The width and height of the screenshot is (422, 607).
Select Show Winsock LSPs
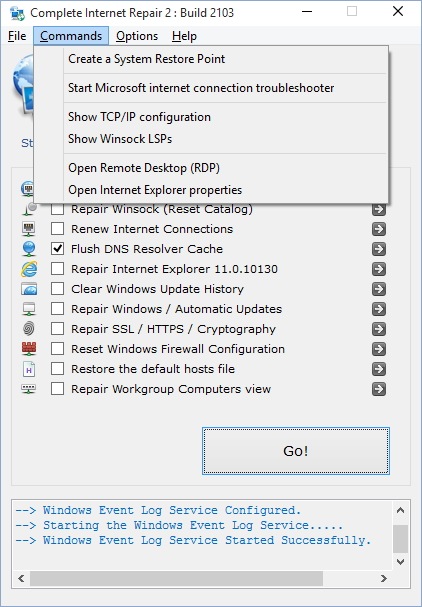(226, 139)
